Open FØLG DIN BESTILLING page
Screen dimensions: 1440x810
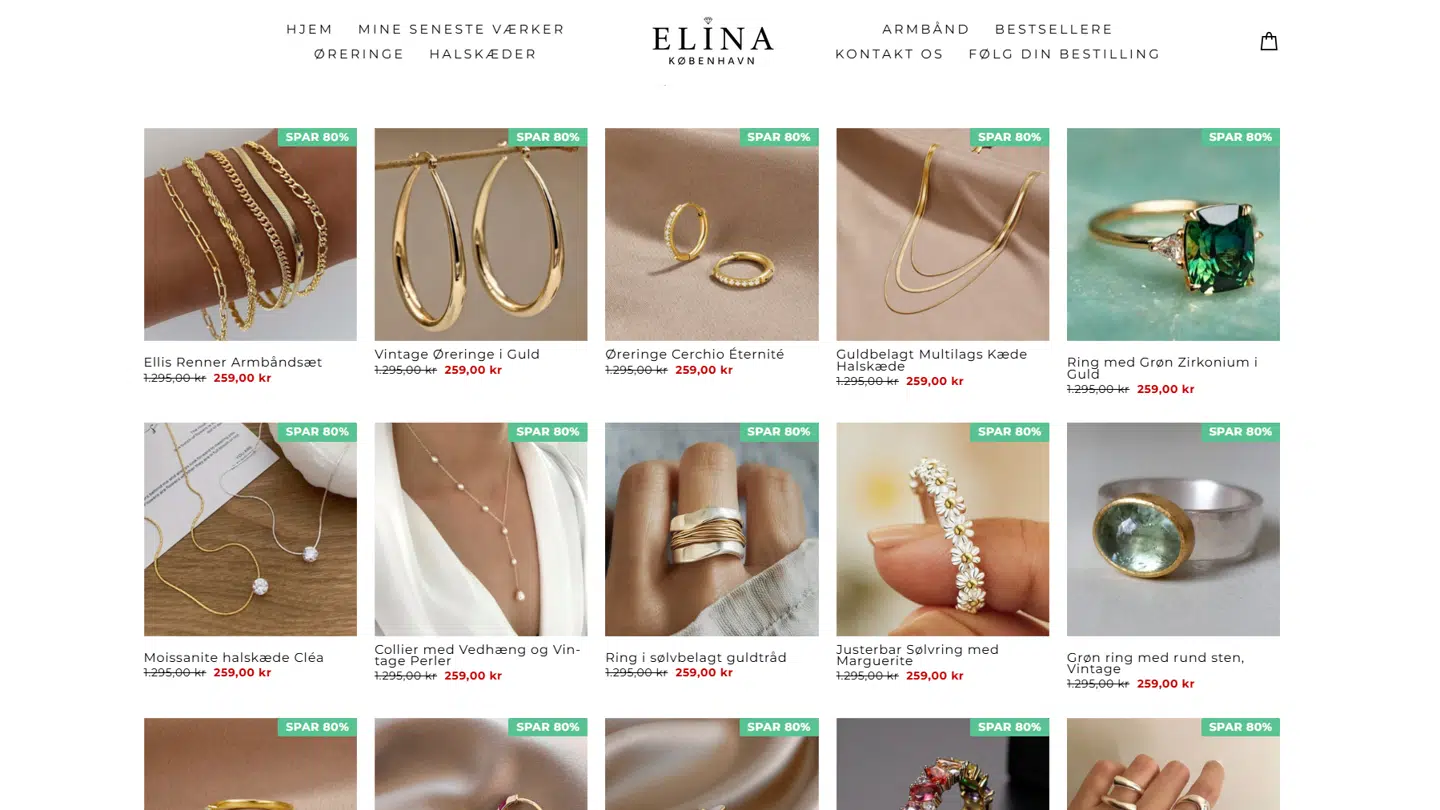point(1064,54)
